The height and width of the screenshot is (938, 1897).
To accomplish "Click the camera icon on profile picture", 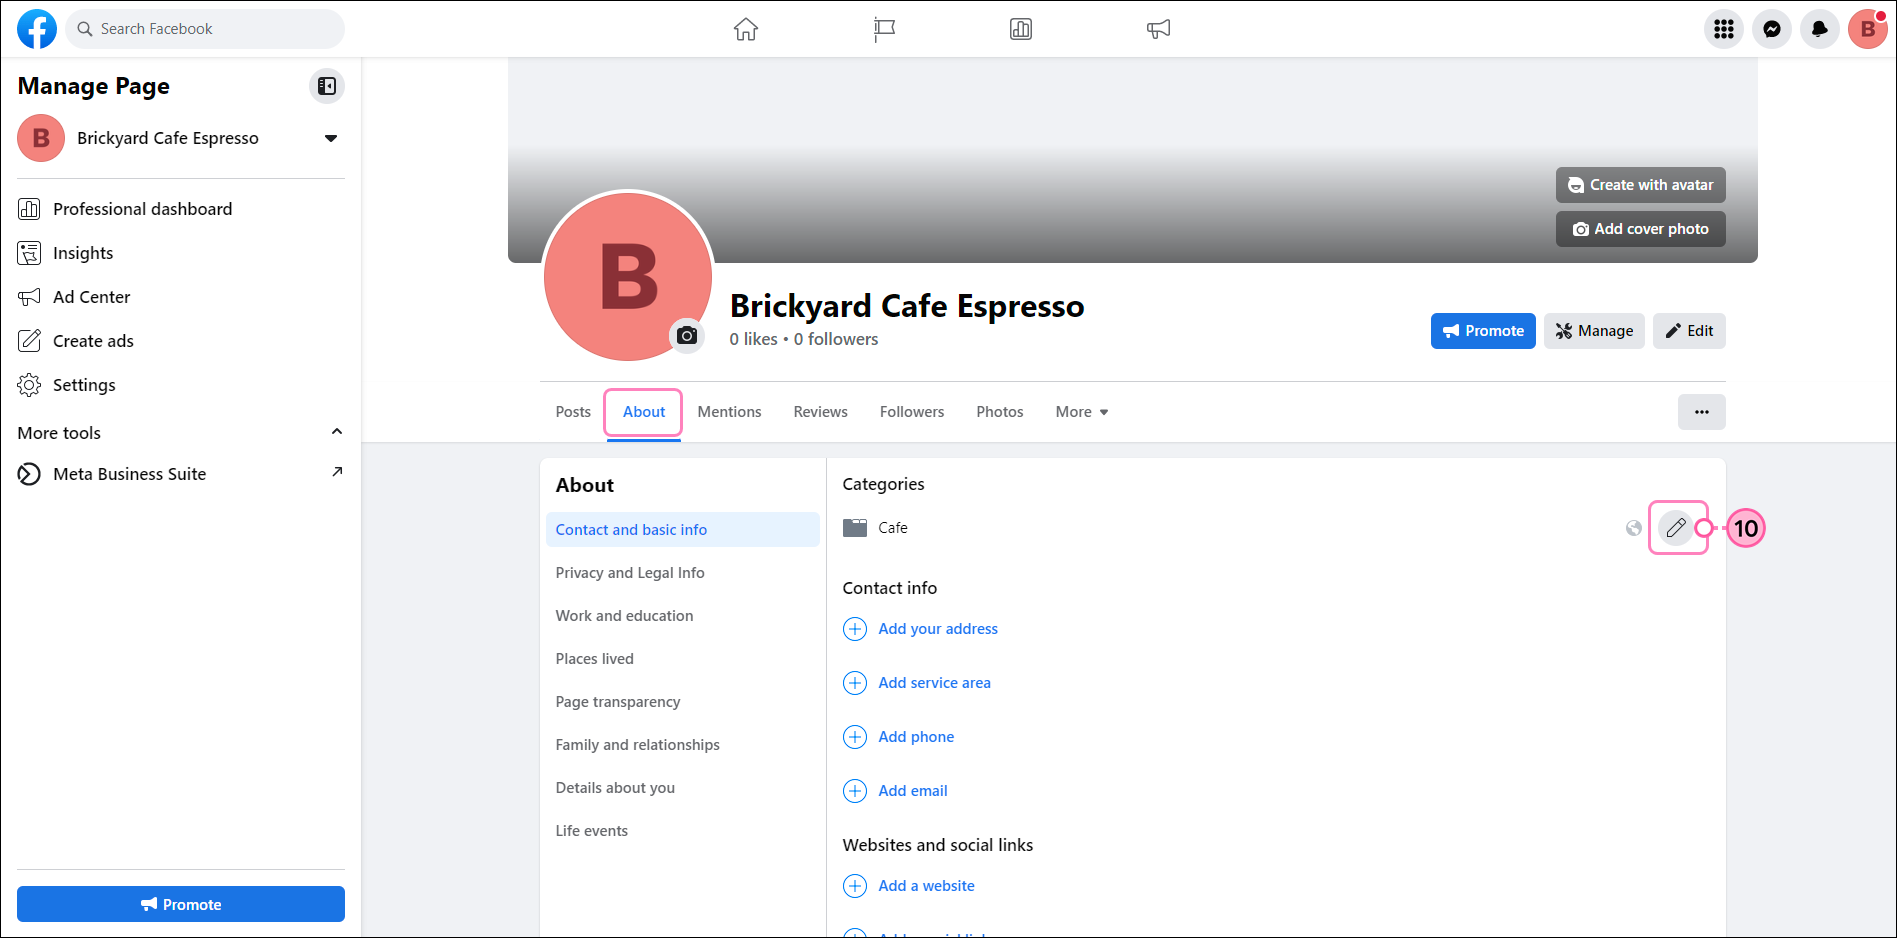I will pos(687,335).
